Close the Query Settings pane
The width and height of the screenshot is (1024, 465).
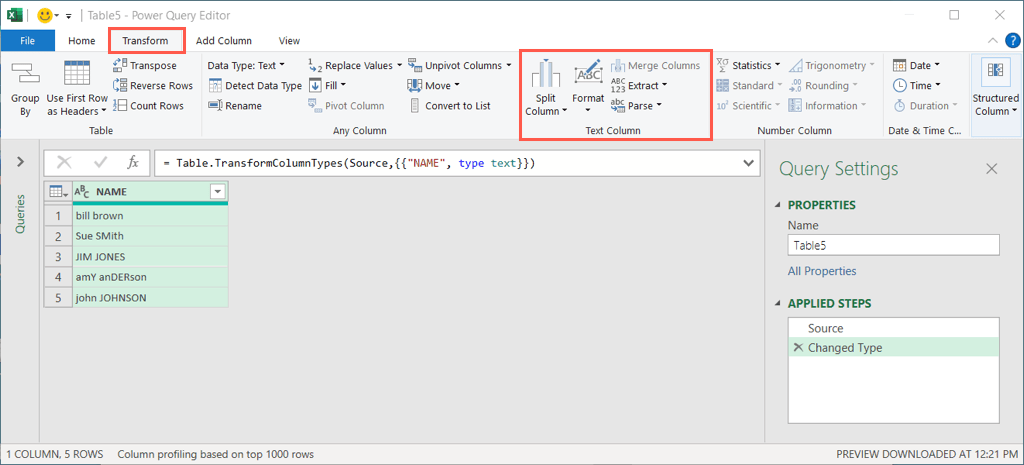point(991,169)
